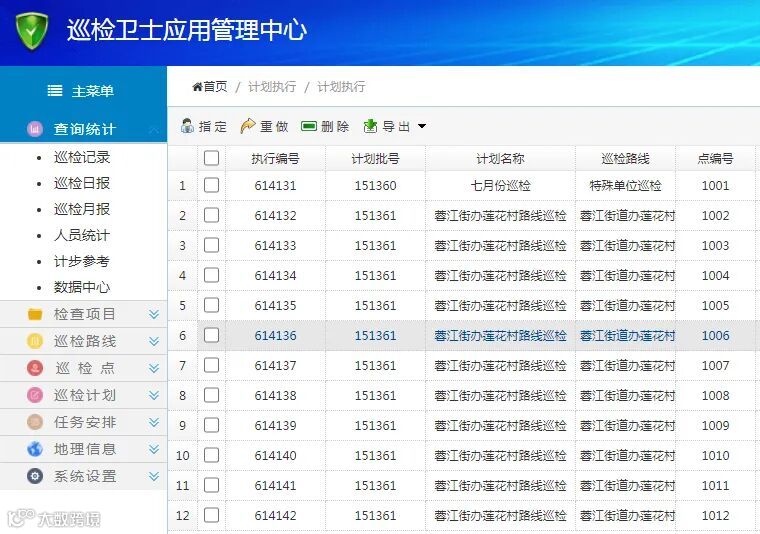Select cell 特殊单位巡检

[x=625, y=186]
